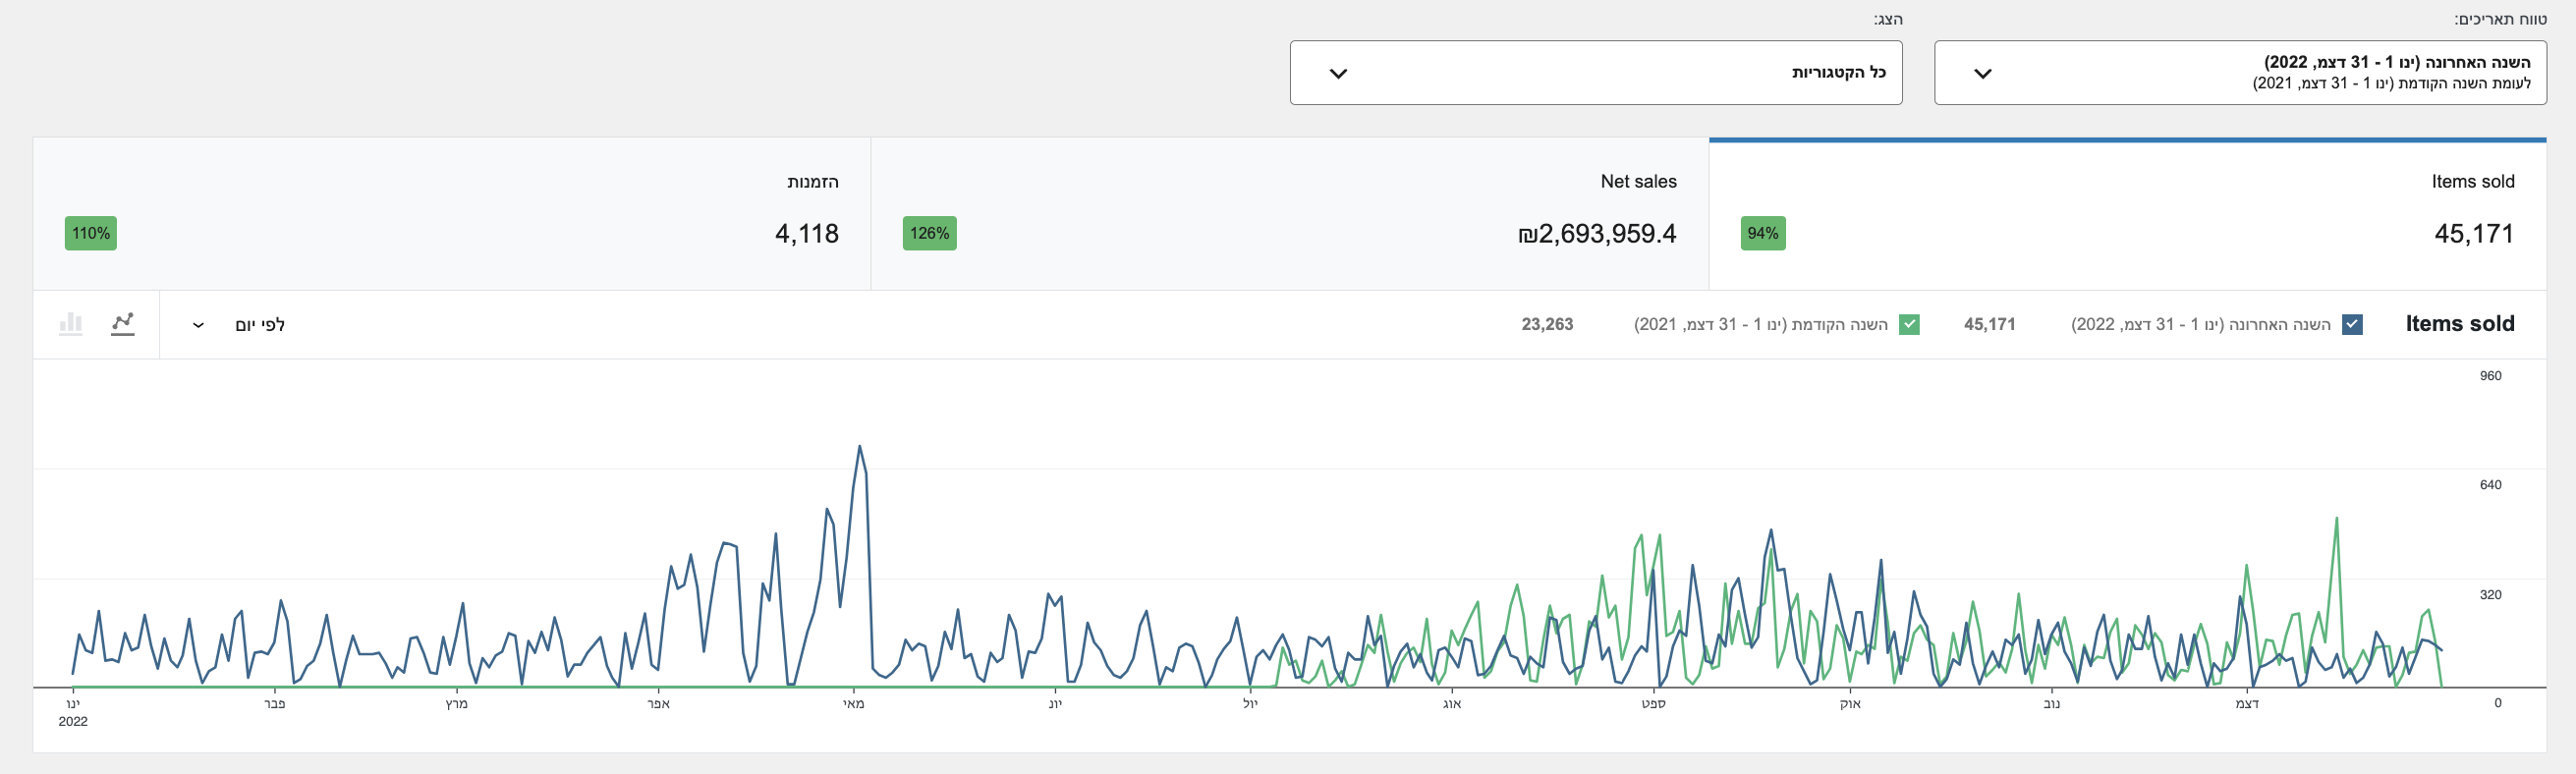Click the 45,171 value in the Items sold tab
The image size is (2576, 774).
pos(2473,234)
